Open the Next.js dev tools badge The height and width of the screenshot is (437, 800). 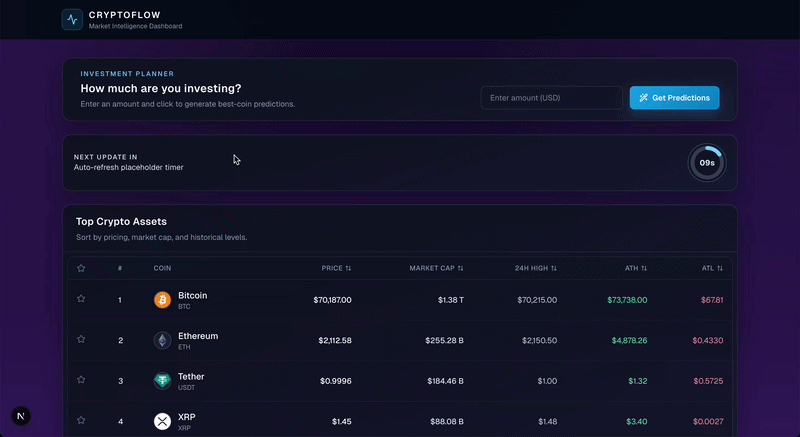(21, 416)
